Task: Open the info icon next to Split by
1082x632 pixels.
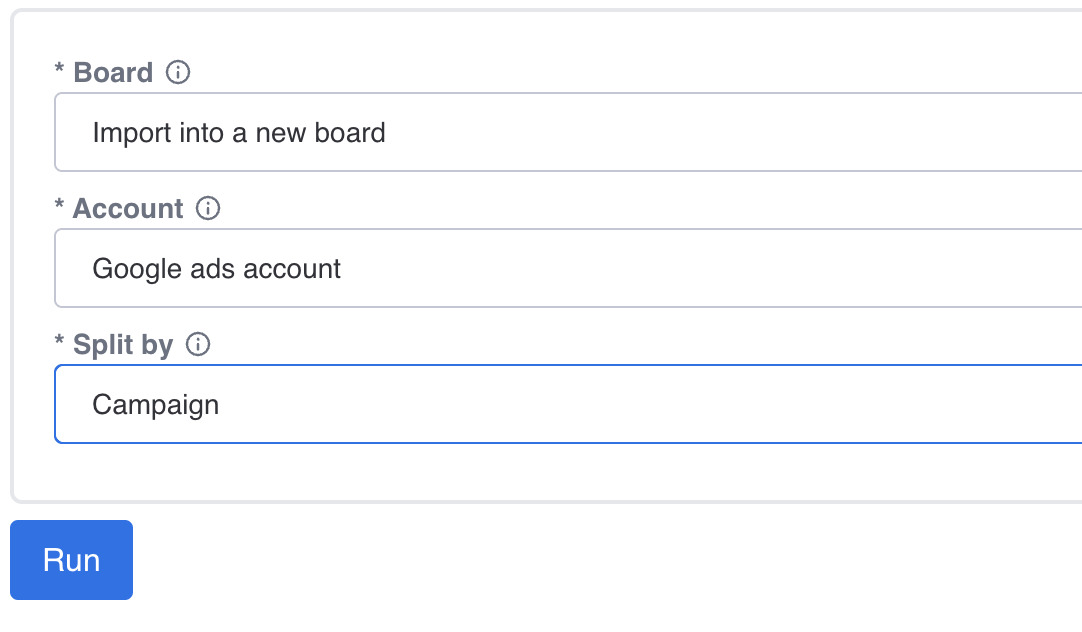Action: point(198,344)
